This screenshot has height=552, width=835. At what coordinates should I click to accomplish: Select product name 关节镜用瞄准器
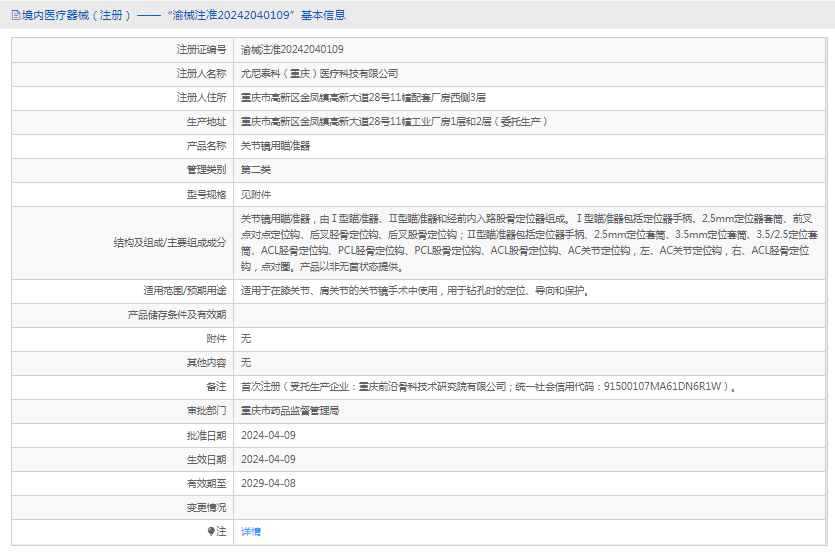(275, 146)
